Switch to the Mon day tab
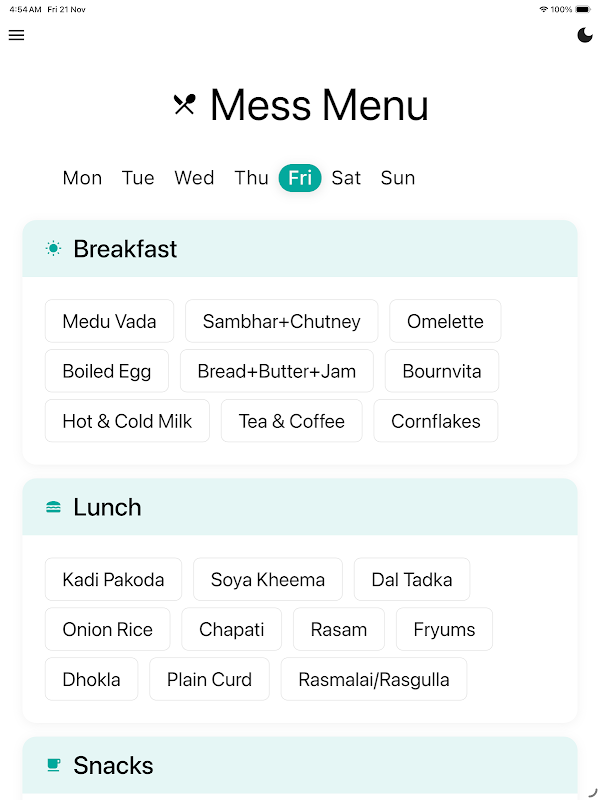Image resolution: width=600 pixels, height=800 pixels. [82, 178]
